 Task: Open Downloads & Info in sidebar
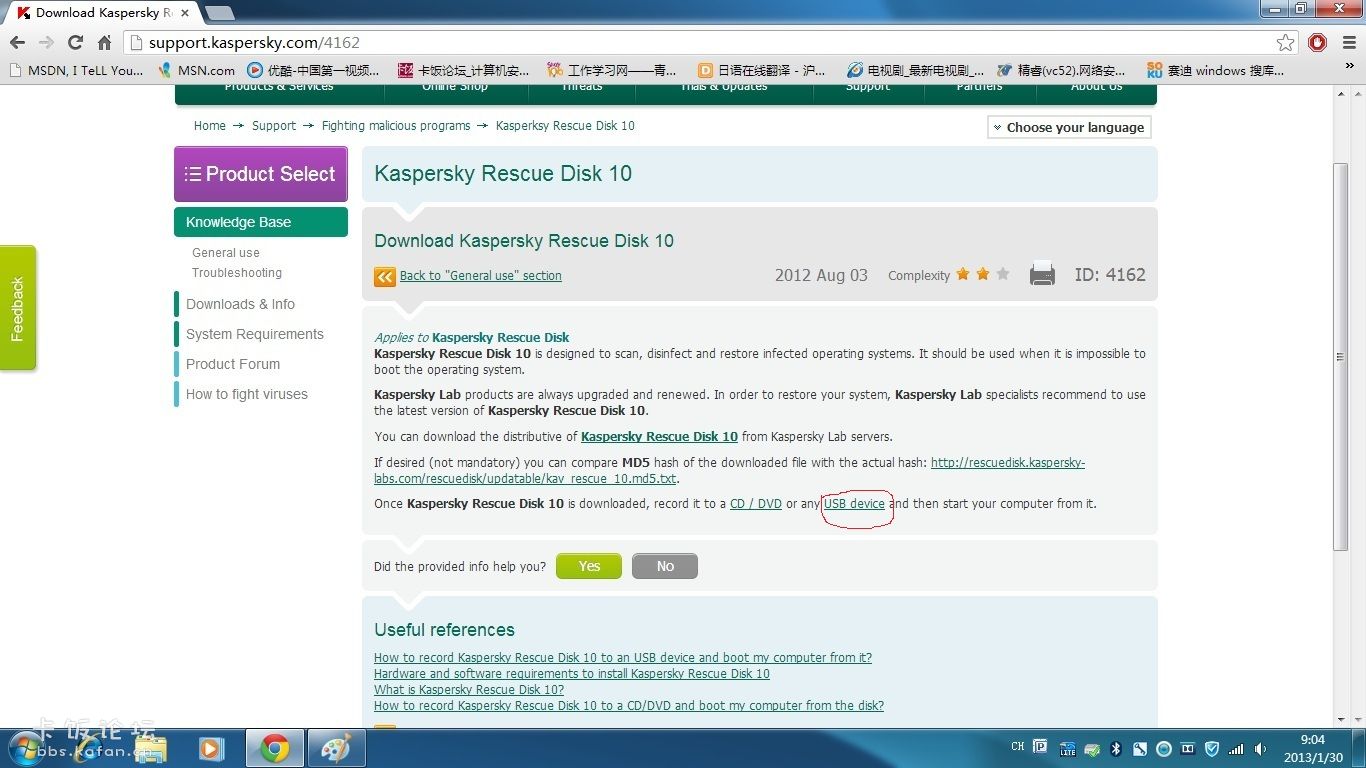coord(240,304)
